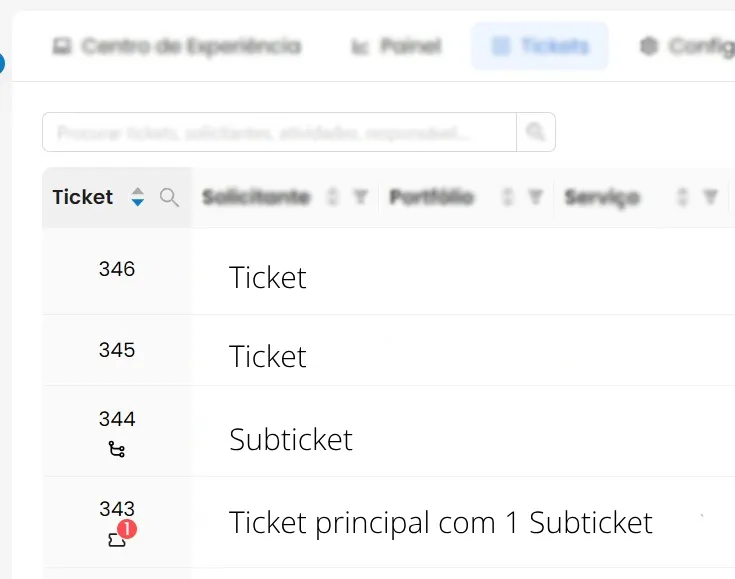Sort by the Serviço column
The height and width of the screenshot is (579, 735).
(682, 197)
